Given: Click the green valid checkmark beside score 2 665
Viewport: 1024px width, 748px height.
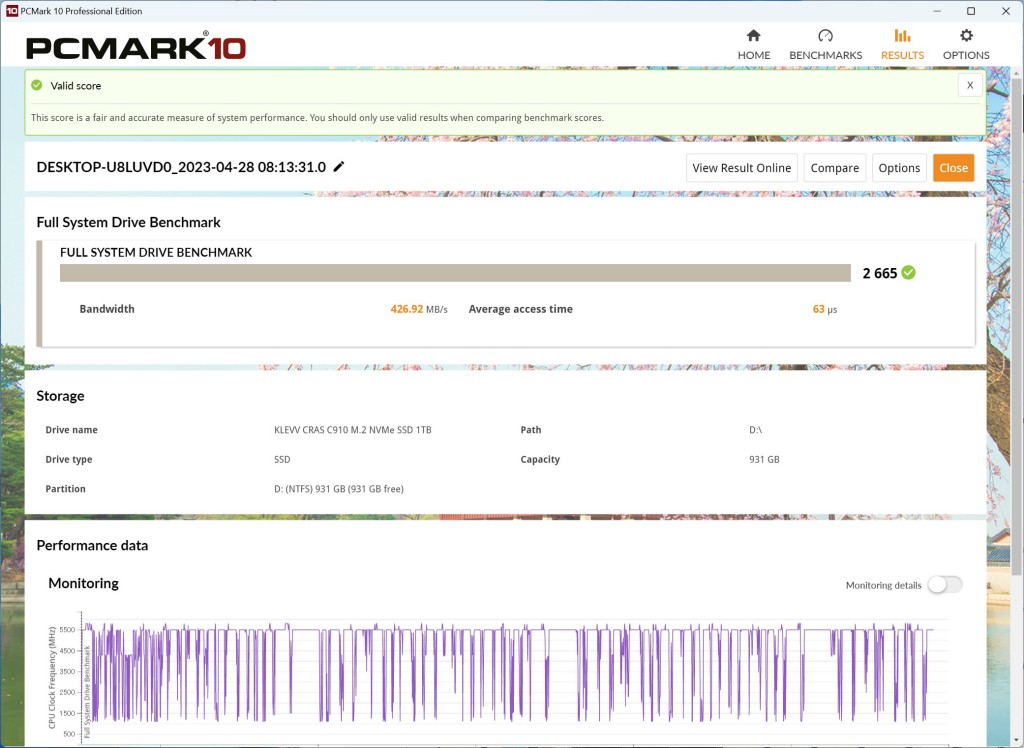Looking at the screenshot, I should pos(908,272).
